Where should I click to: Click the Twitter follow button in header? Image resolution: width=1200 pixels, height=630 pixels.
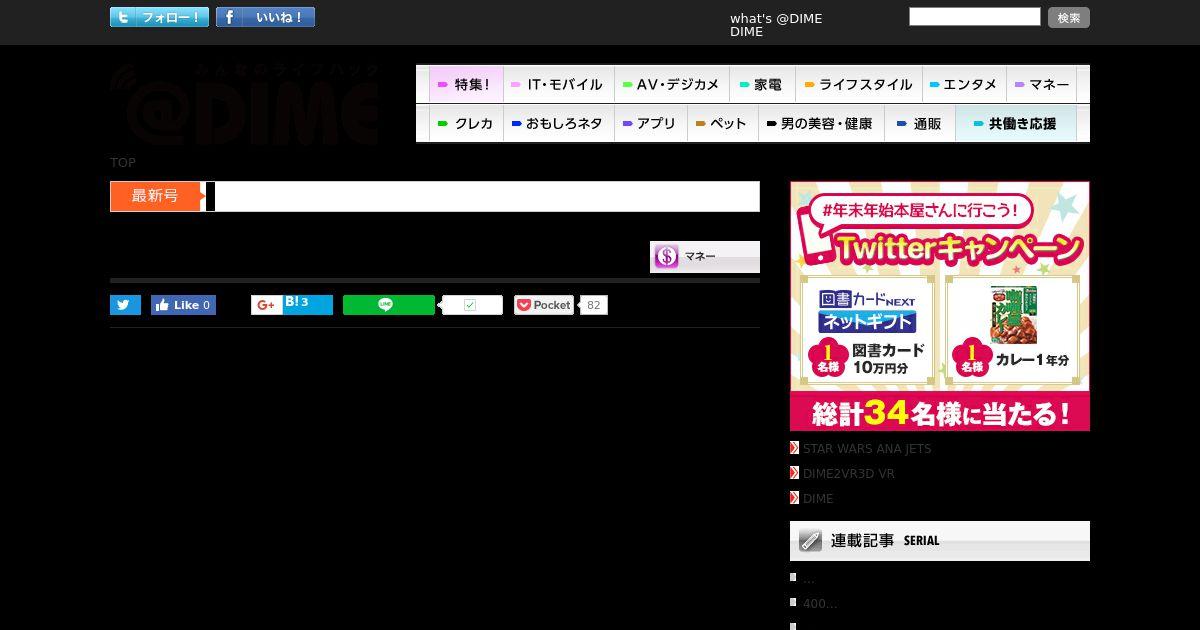(x=160, y=17)
